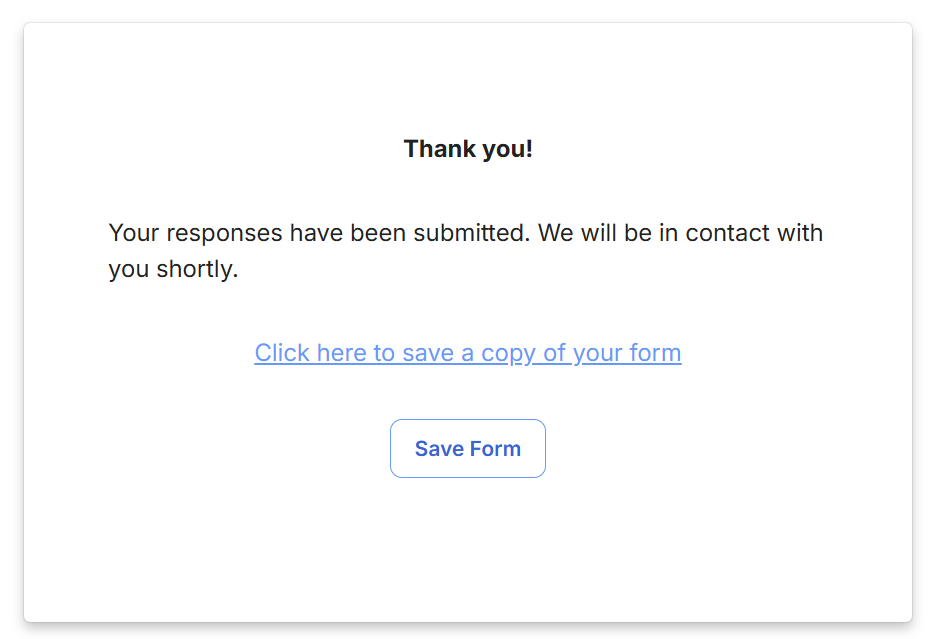The image size is (935, 639).
Task: Click the empty area below Save Form
Action: click(467, 550)
